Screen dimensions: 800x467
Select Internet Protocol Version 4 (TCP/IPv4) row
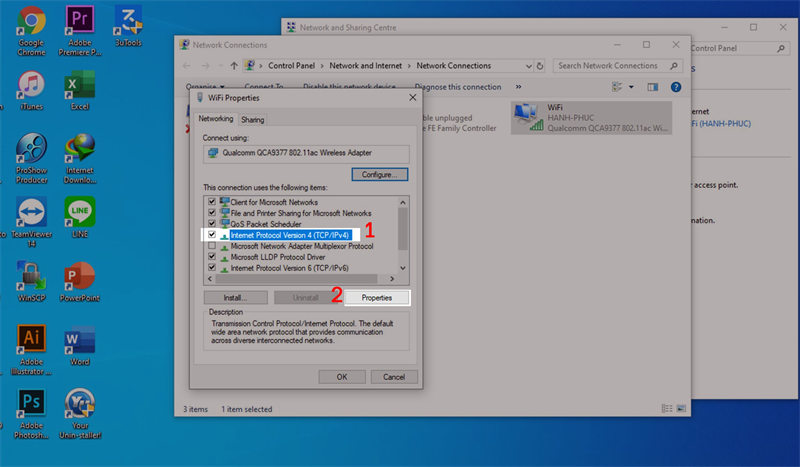pos(289,235)
